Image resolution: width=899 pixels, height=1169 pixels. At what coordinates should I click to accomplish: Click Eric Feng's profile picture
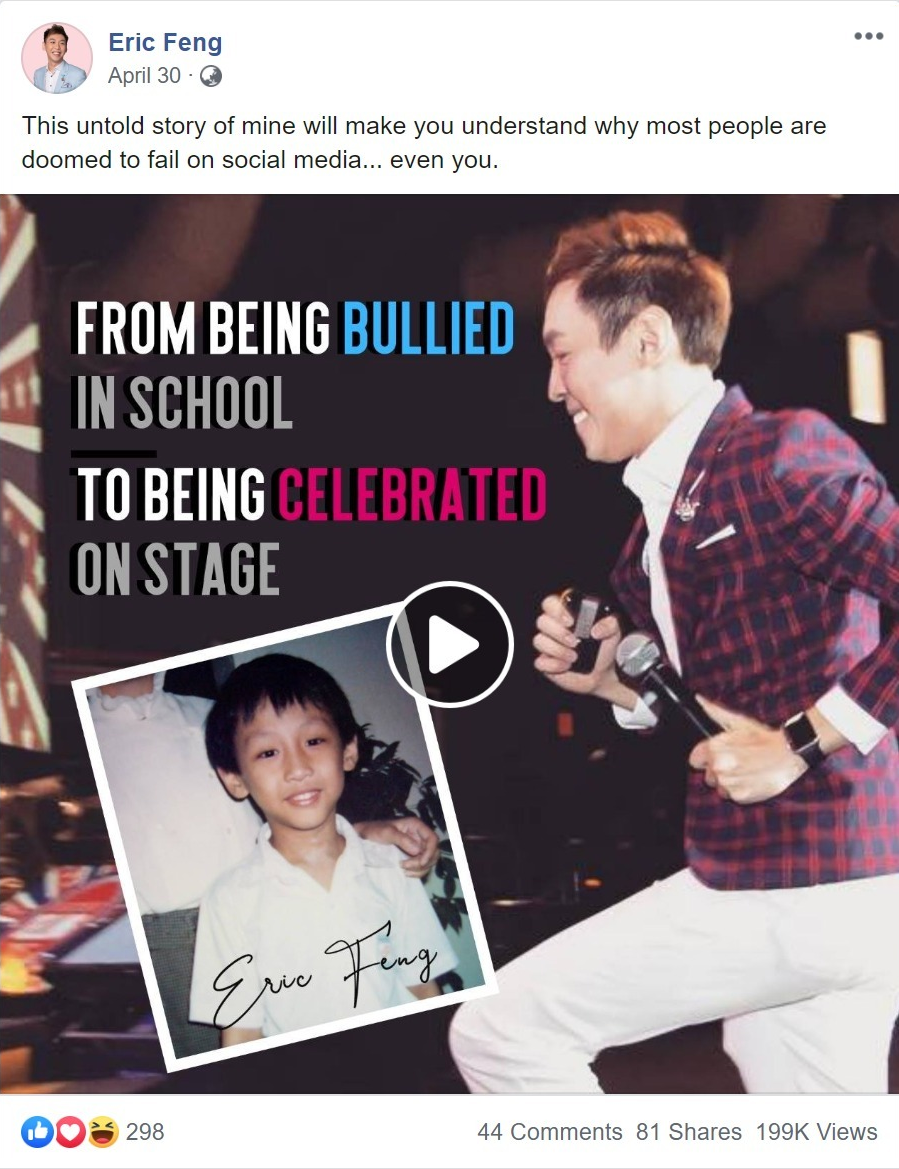point(57,57)
